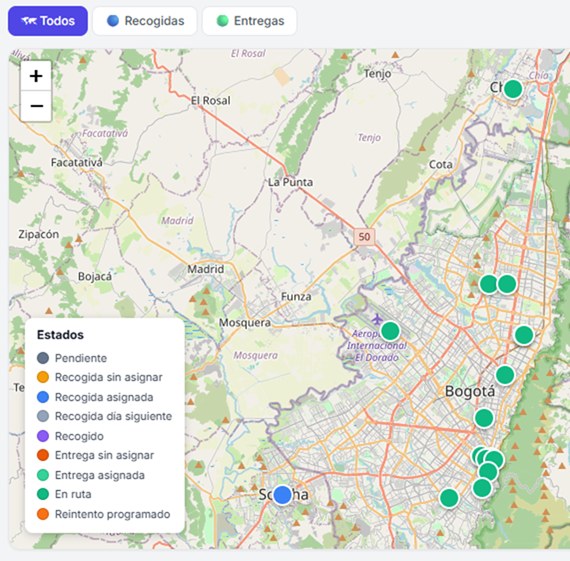The height and width of the screenshot is (561, 570).
Task: Click the Recogida día siguiente legend dot
Action: click(43, 416)
